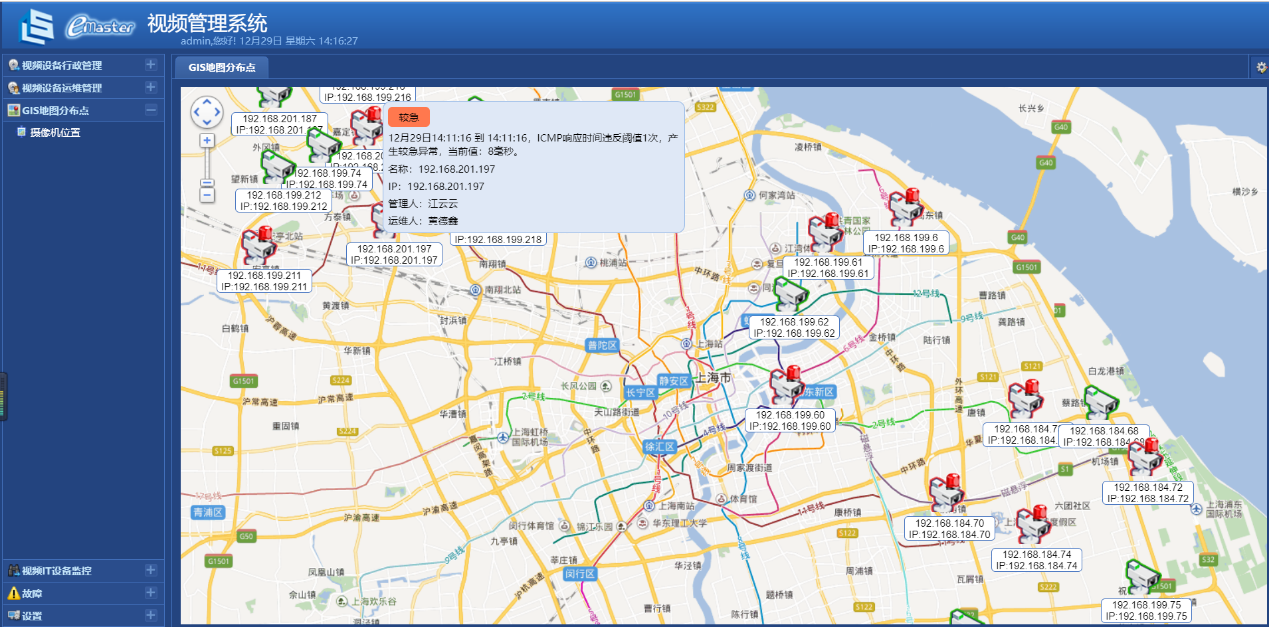Click the 徐汇区 district label on map
The height and width of the screenshot is (627, 1269).
tap(661, 446)
